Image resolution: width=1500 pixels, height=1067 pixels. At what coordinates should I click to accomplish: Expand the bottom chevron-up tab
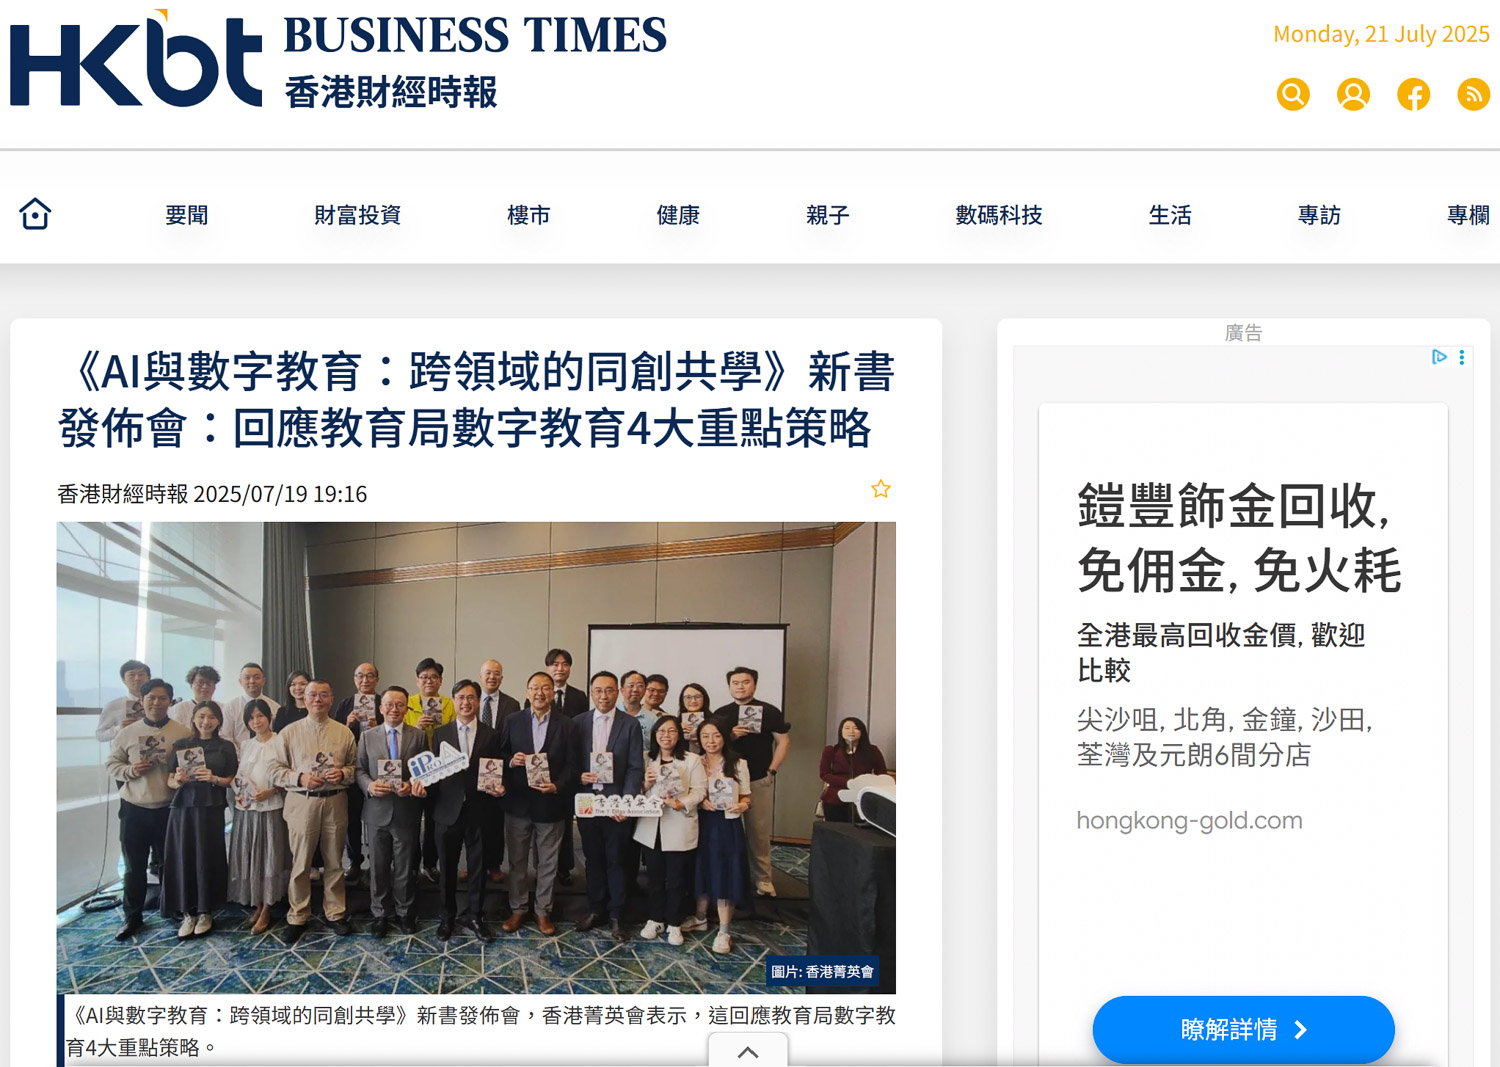pos(748,1051)
